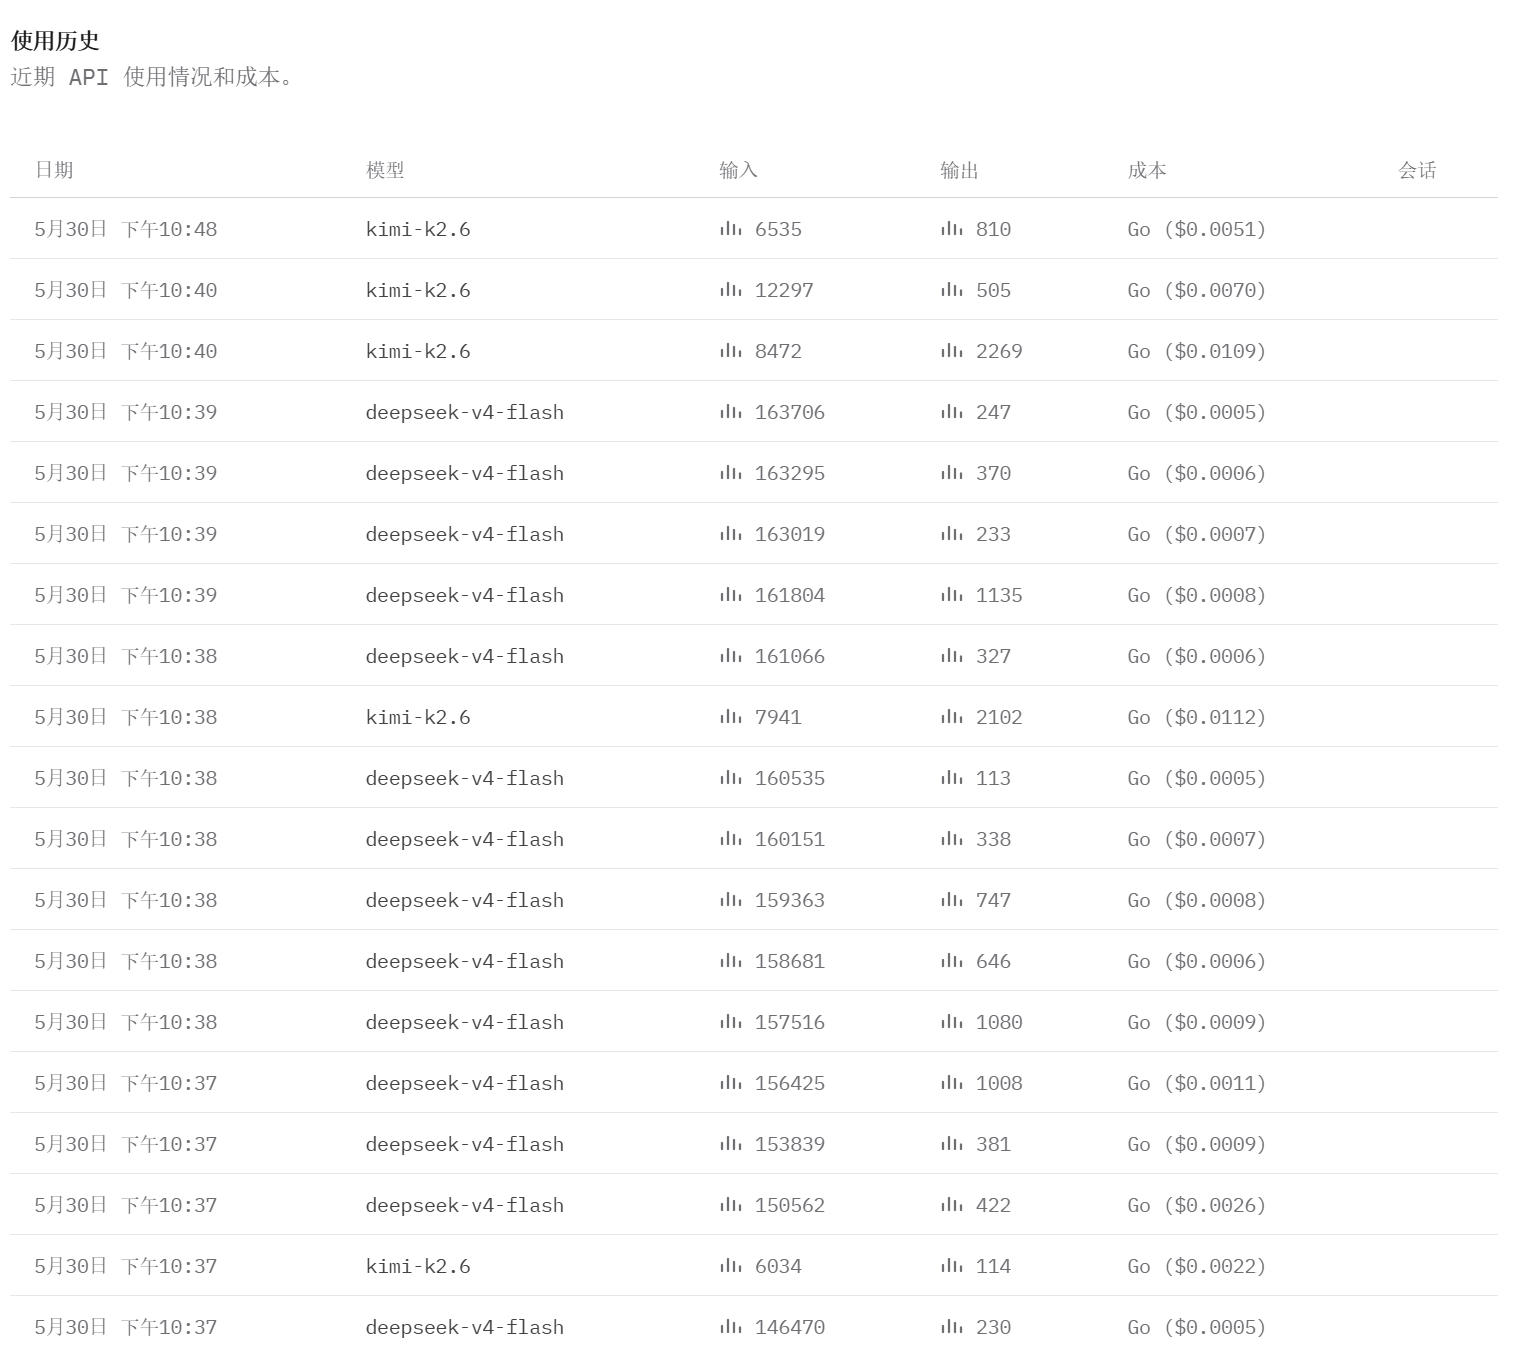Tap the bar chart icon before output 2269
Image resolution: width=1538 pixels, height=1347 pixels.
[x=951, y=351]
